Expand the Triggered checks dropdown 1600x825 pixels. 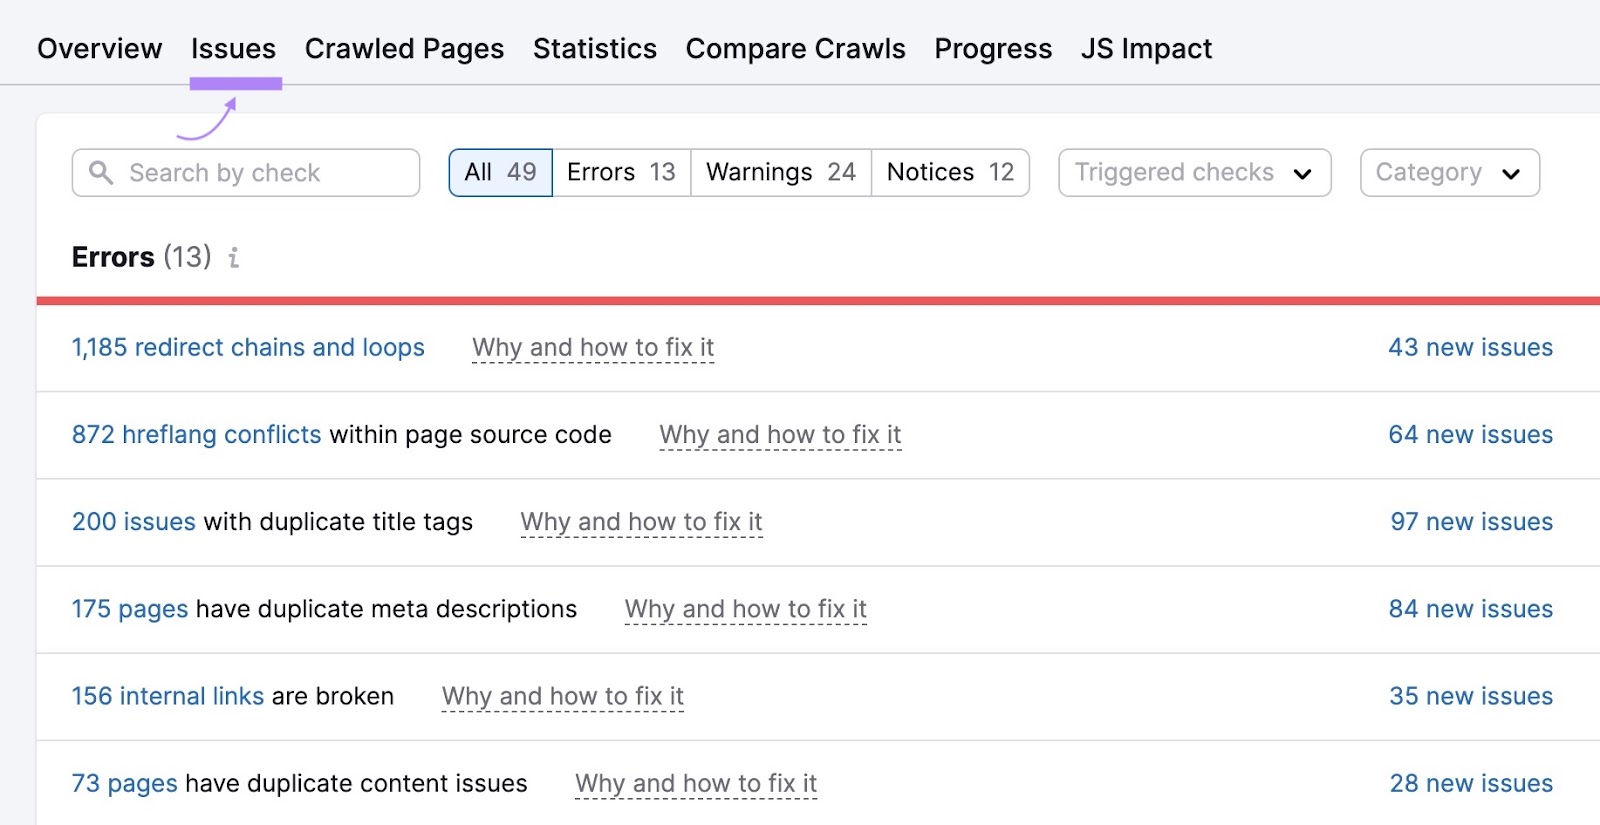[1194, 173]
